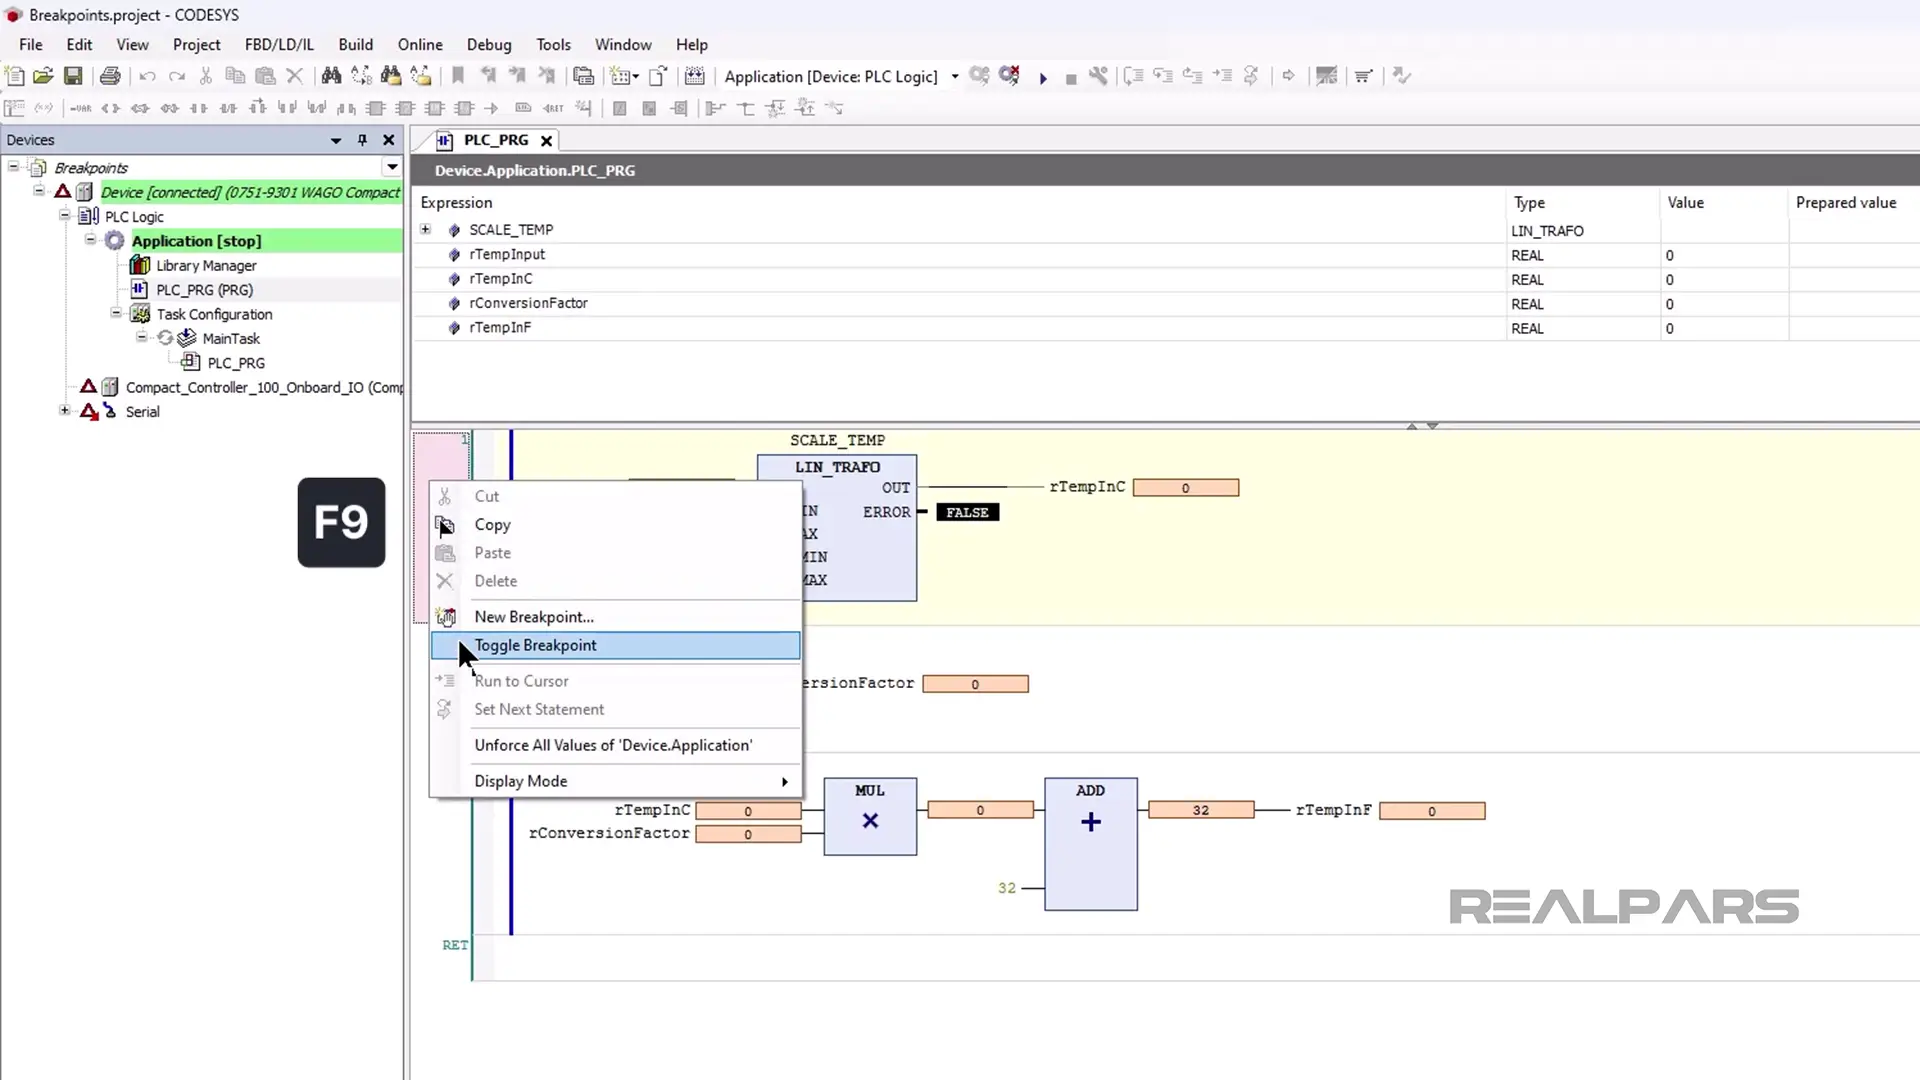This screenshot has height=1080, width=1920.
Task: Click the Delete X toolbar icon
Action: pyautogui.click(x=294, y=76)
